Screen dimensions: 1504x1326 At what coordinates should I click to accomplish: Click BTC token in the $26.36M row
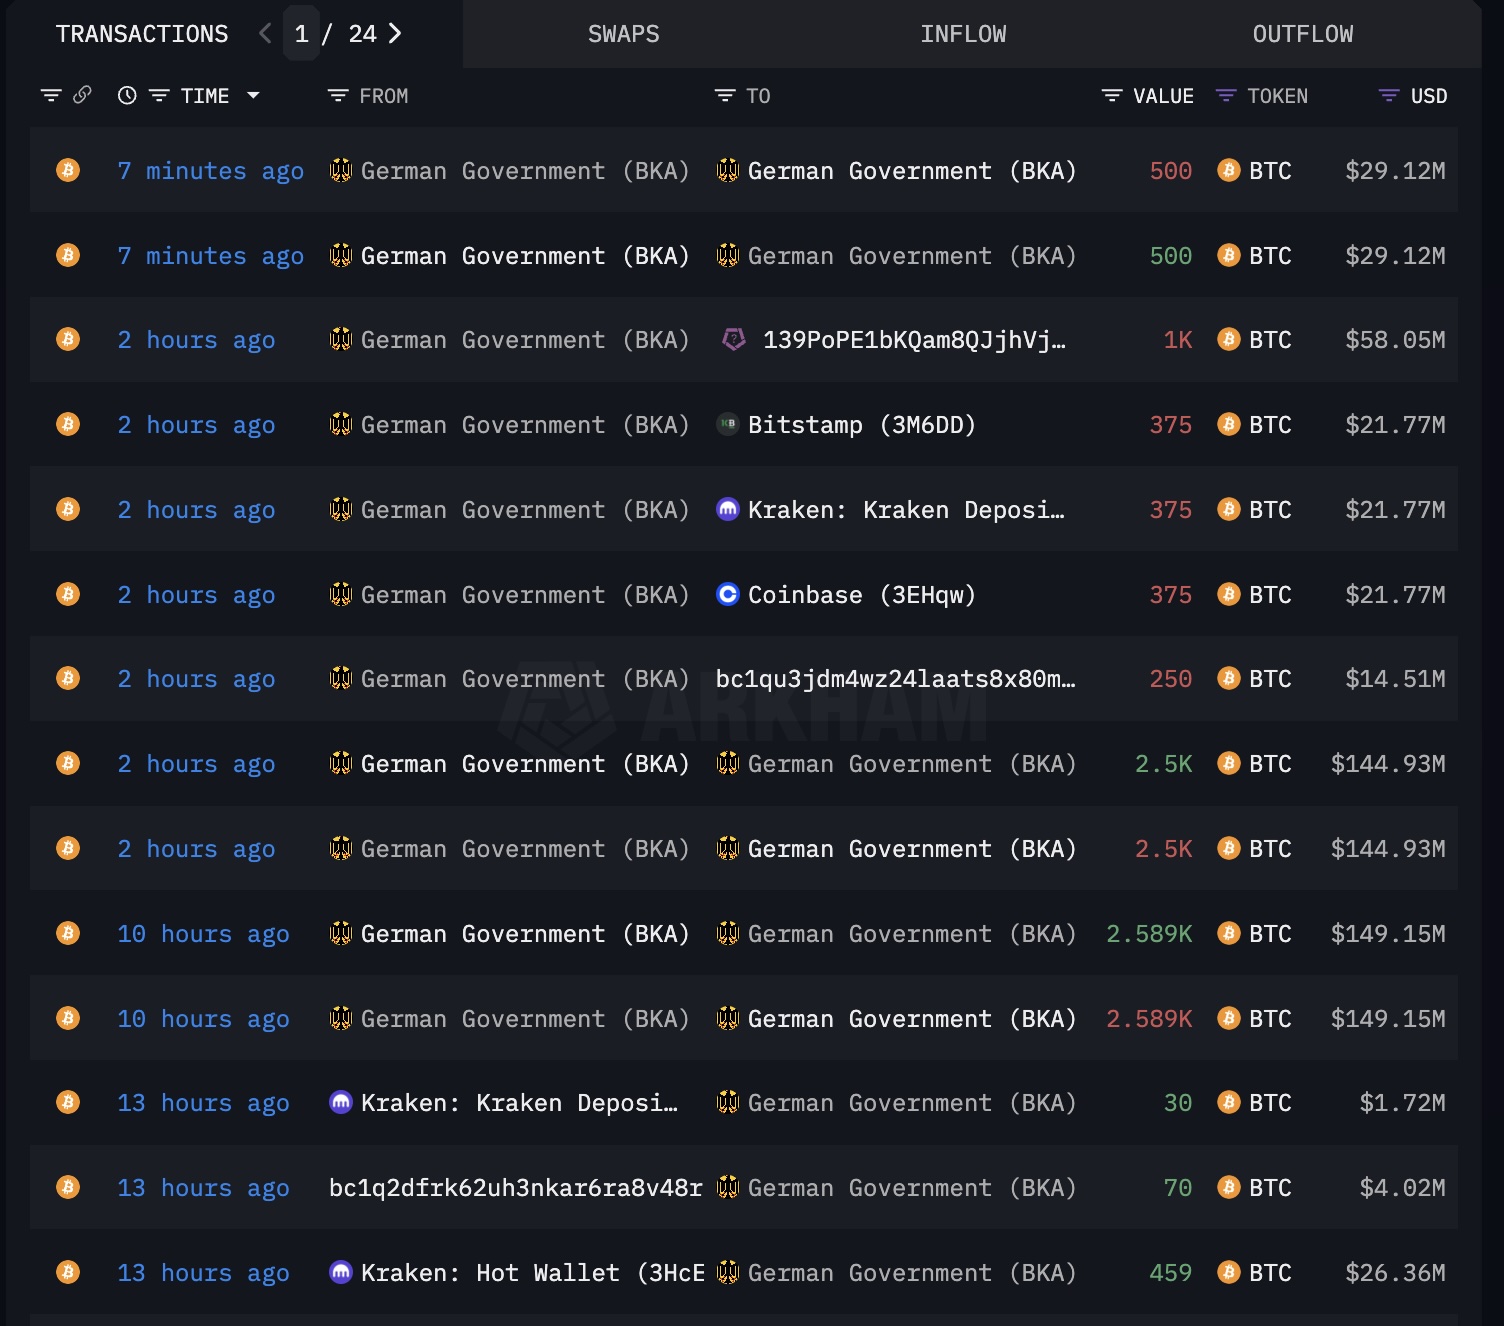(x=1254, y=1273)
